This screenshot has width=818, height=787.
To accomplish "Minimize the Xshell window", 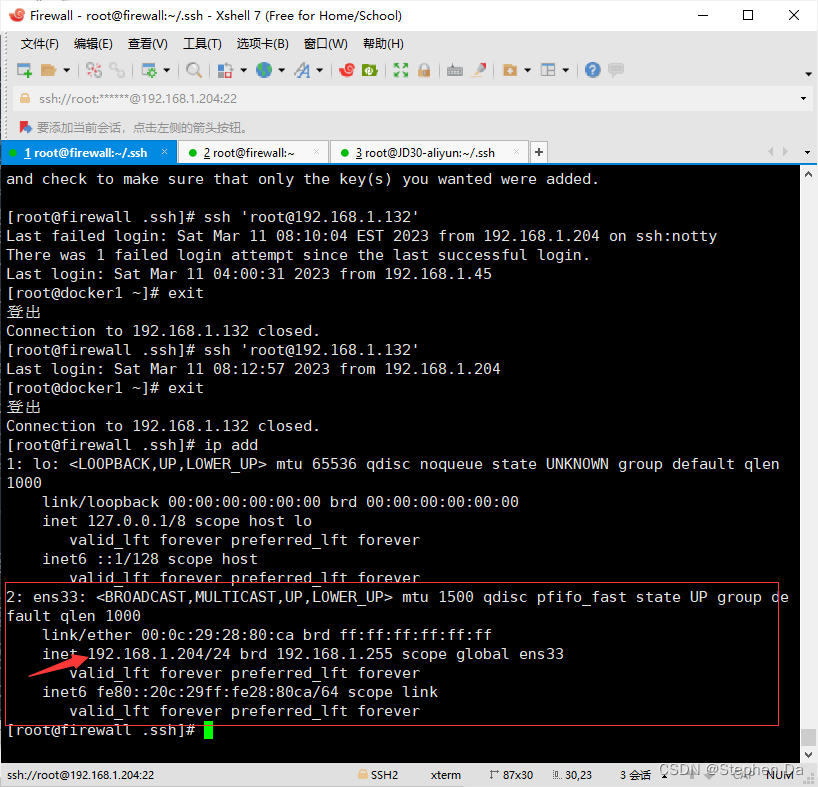I will tap(703, 15).
